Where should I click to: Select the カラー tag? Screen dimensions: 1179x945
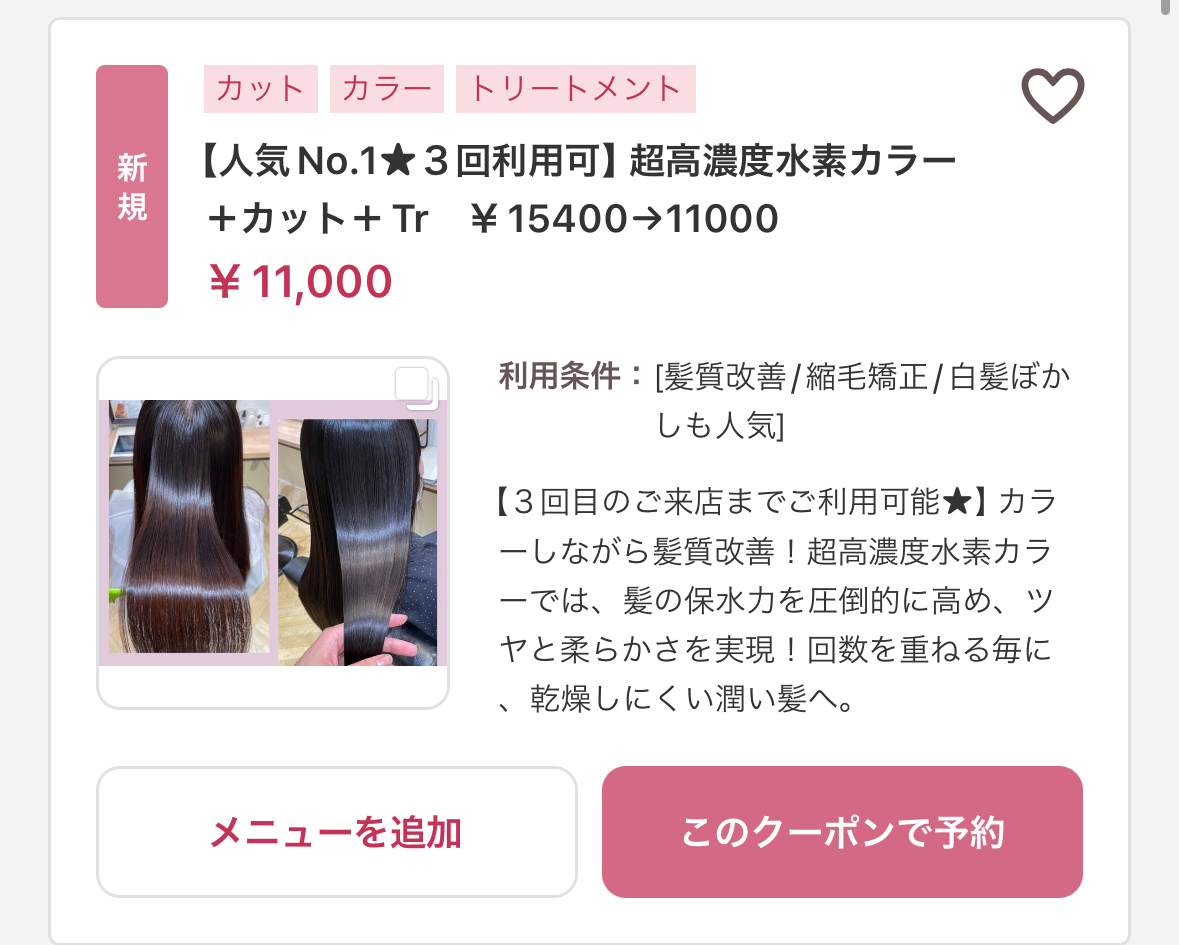tap(386, 89)
